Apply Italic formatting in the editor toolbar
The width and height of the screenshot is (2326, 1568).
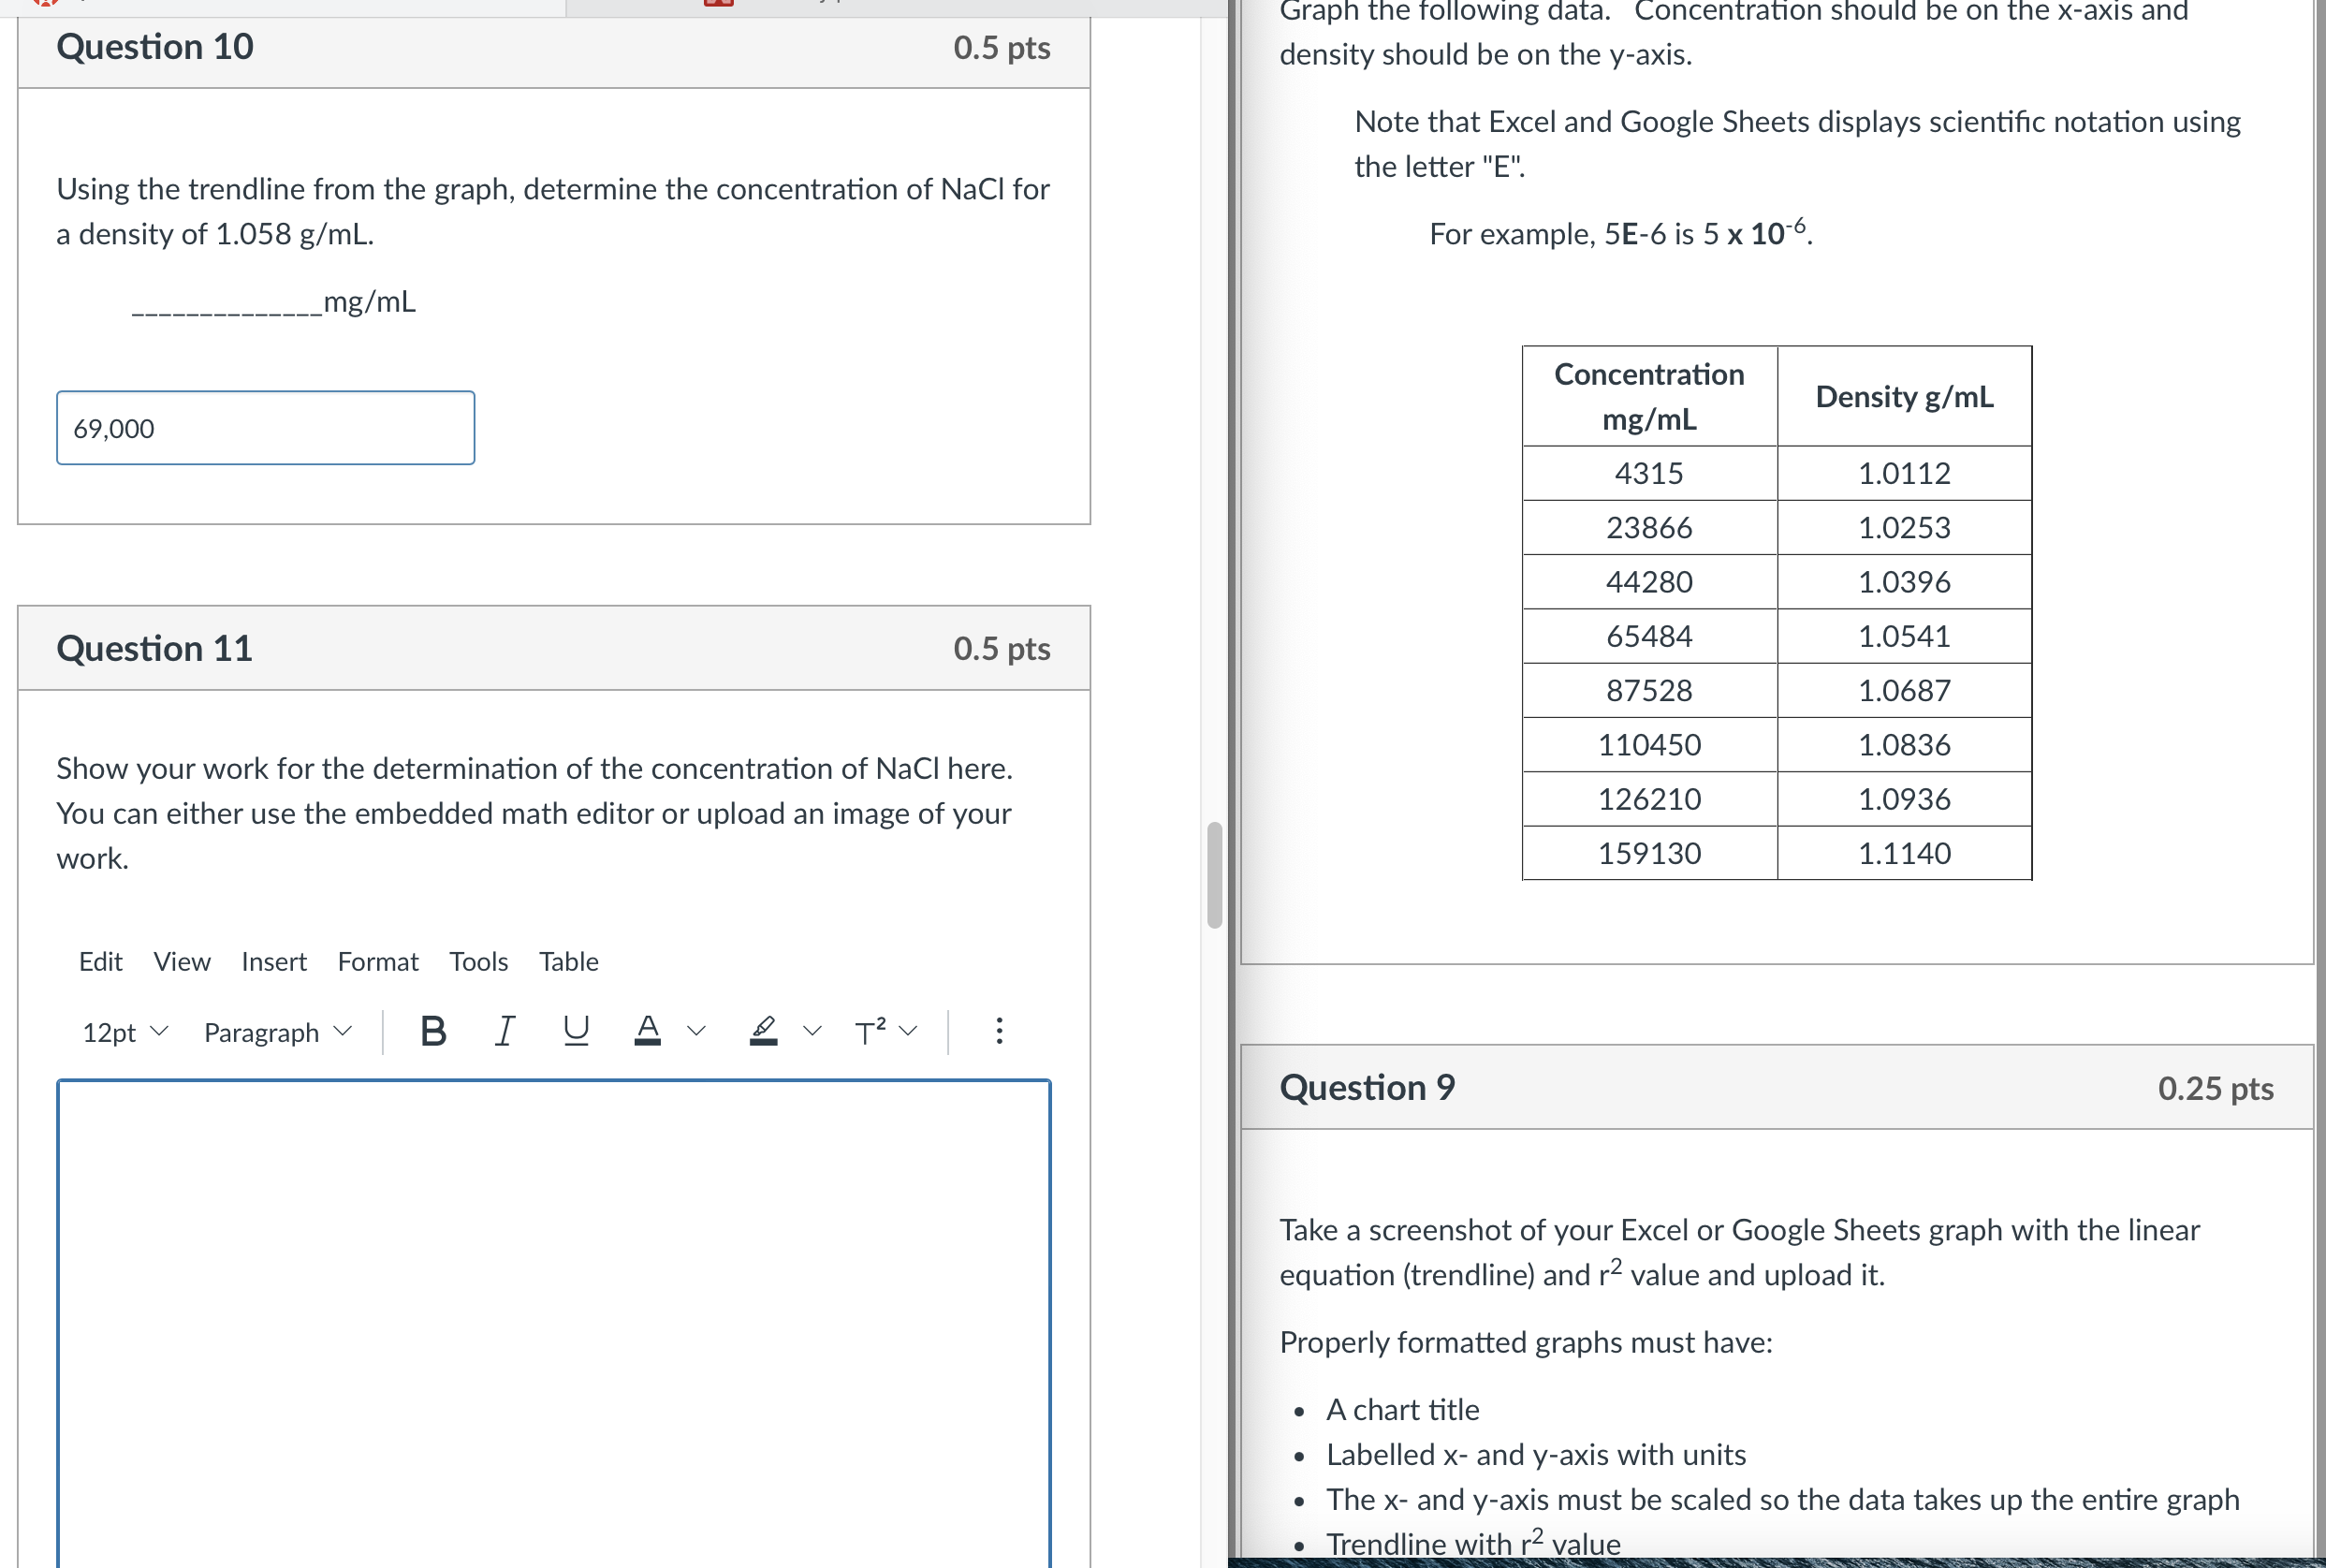[x=505, y=1031]
